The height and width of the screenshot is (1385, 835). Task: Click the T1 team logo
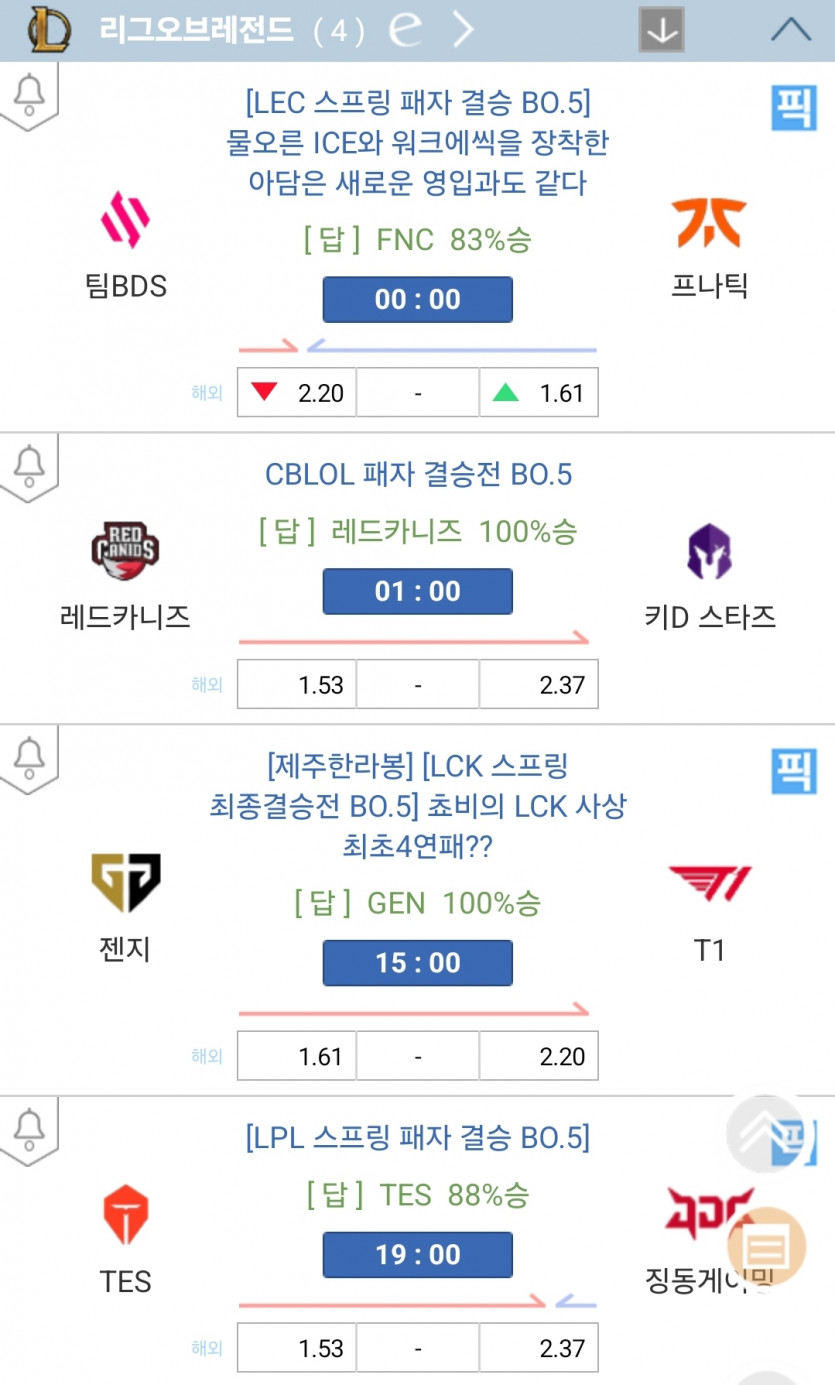coord(709,884)
